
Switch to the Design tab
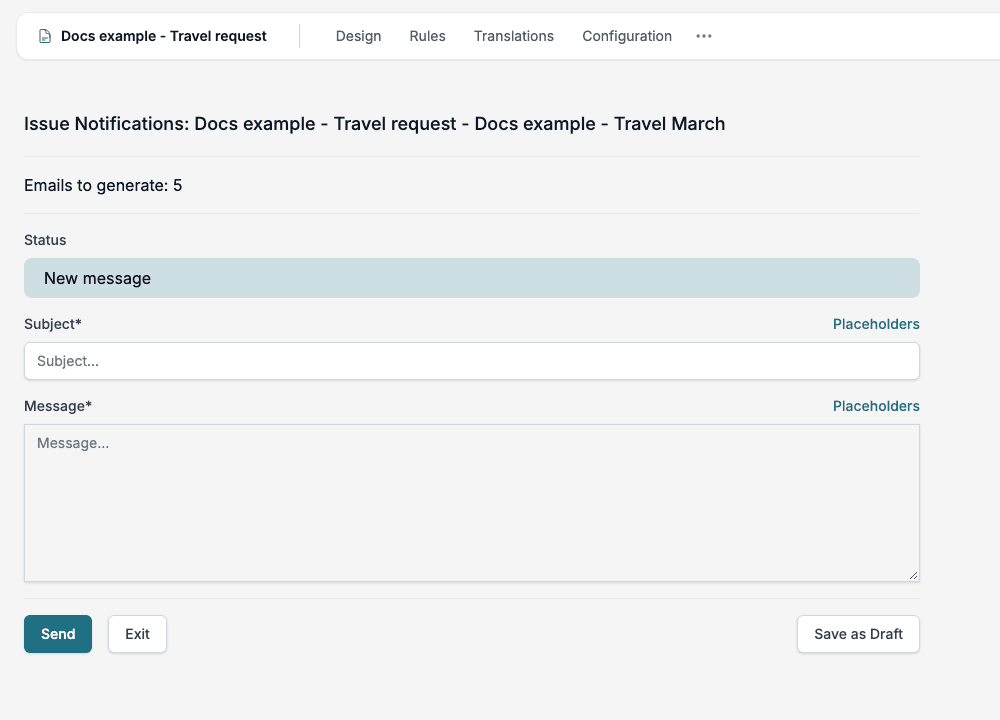[x=358, y=36]
